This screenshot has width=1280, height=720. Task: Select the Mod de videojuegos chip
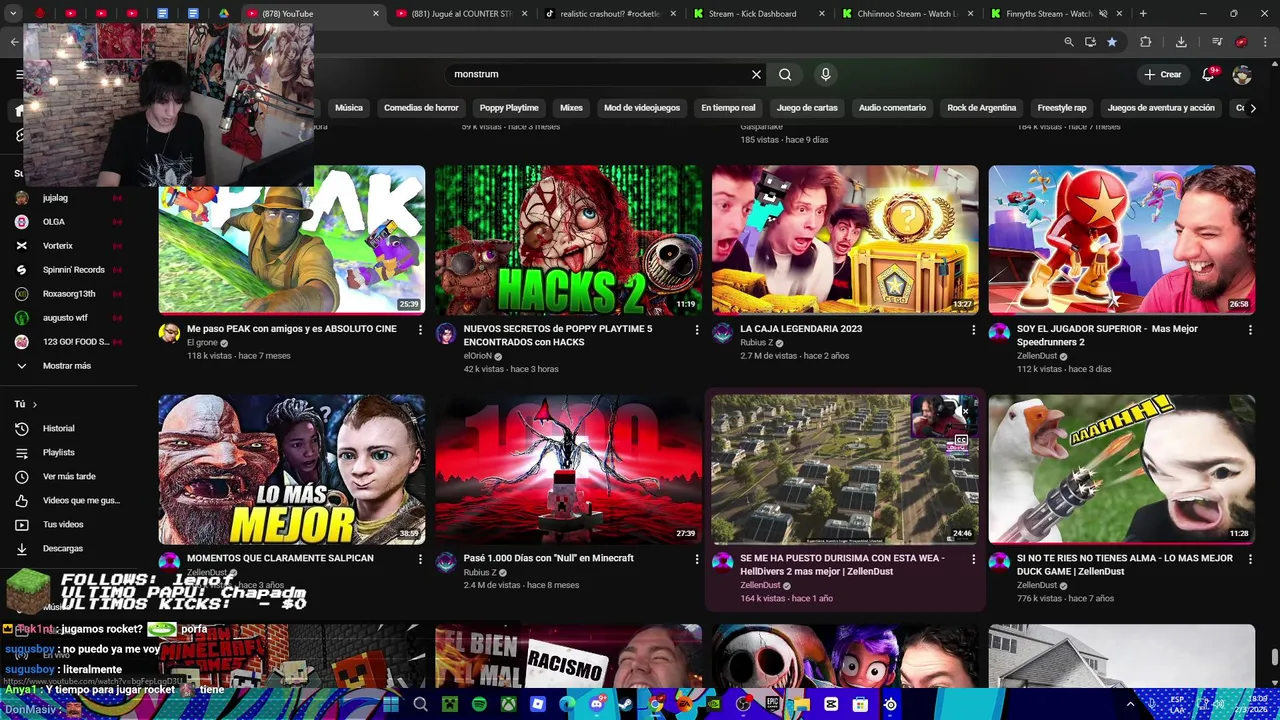642,108
